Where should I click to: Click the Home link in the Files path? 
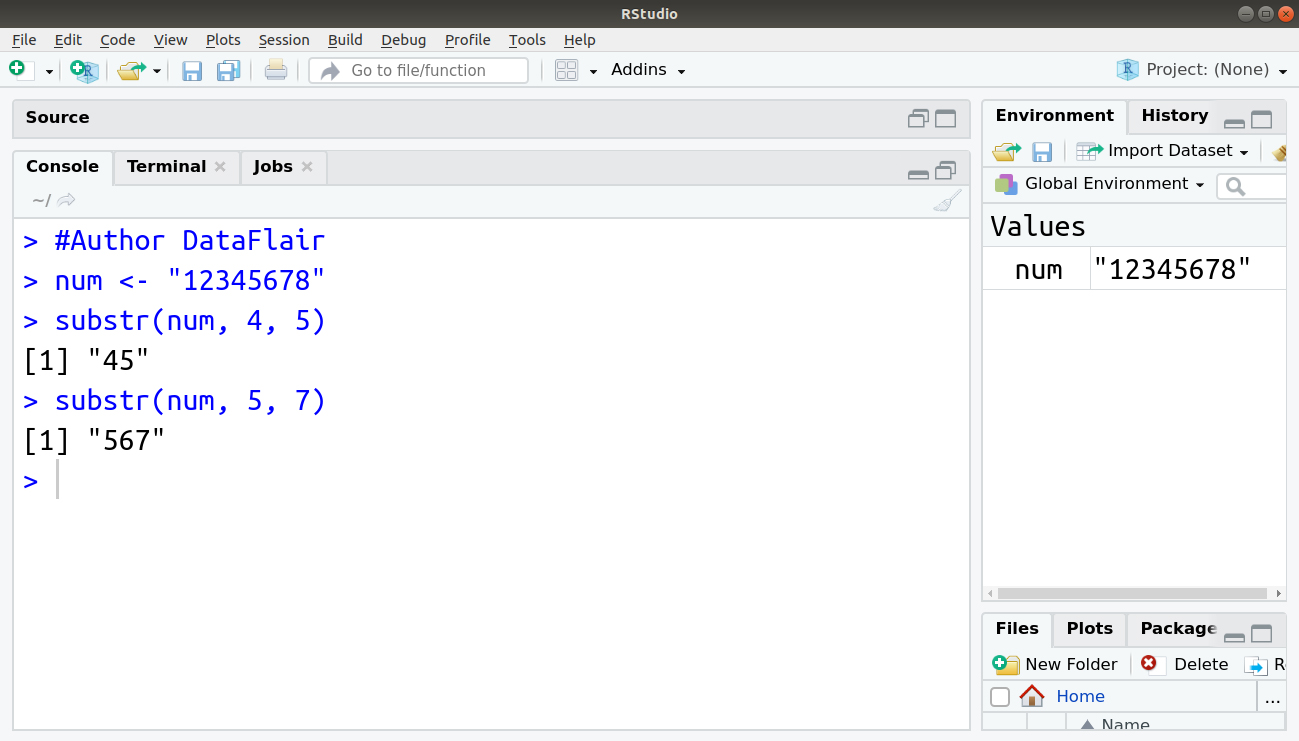(1080, 697)
